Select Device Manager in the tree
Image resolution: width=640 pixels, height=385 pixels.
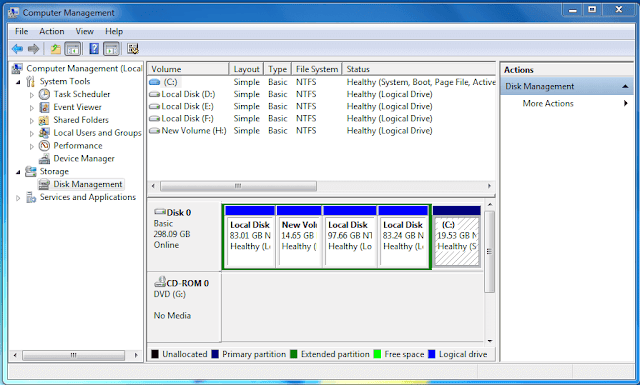[84, 159]
